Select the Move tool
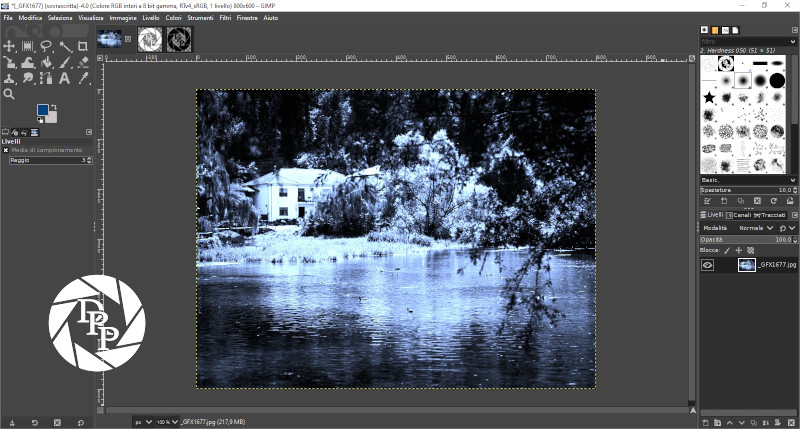 (9, 46)
